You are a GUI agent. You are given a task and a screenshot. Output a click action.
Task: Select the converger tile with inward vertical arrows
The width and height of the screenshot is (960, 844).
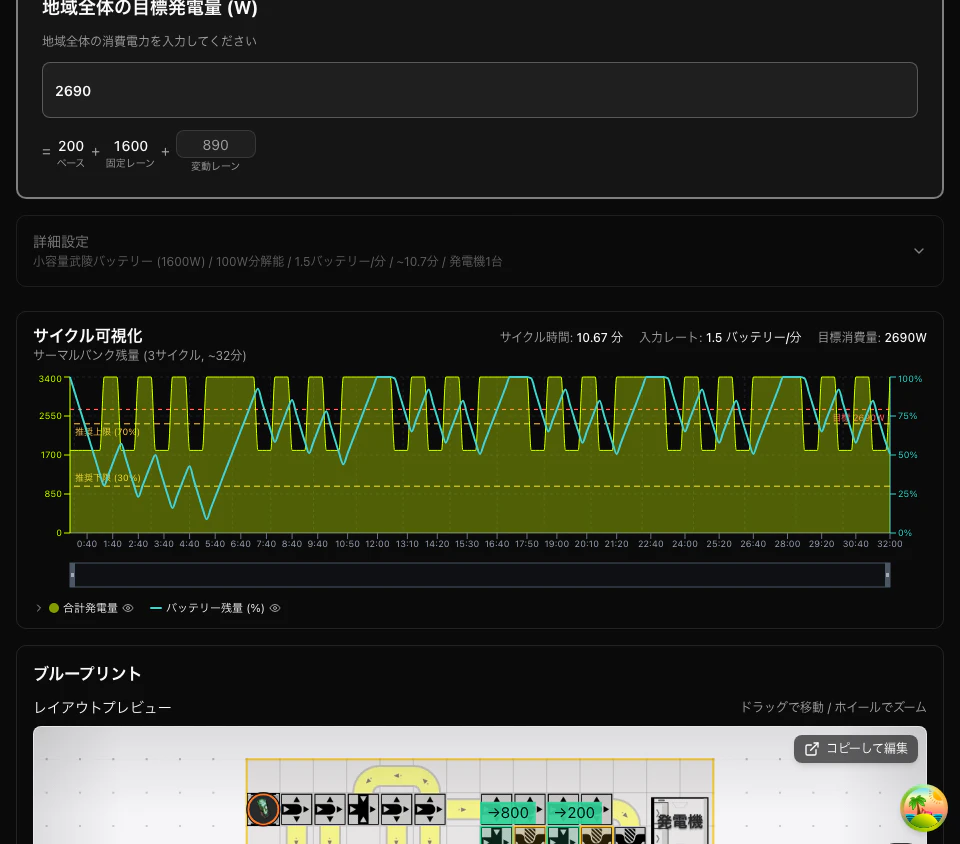tap(363, 809)
